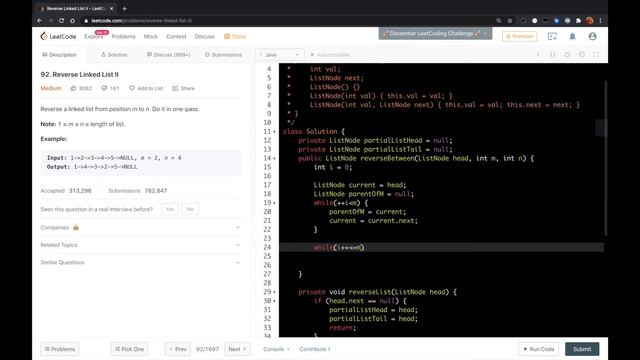Viewport: 640px width, 360px height.
Task: Open the Submissions tab
Action: 223,54
